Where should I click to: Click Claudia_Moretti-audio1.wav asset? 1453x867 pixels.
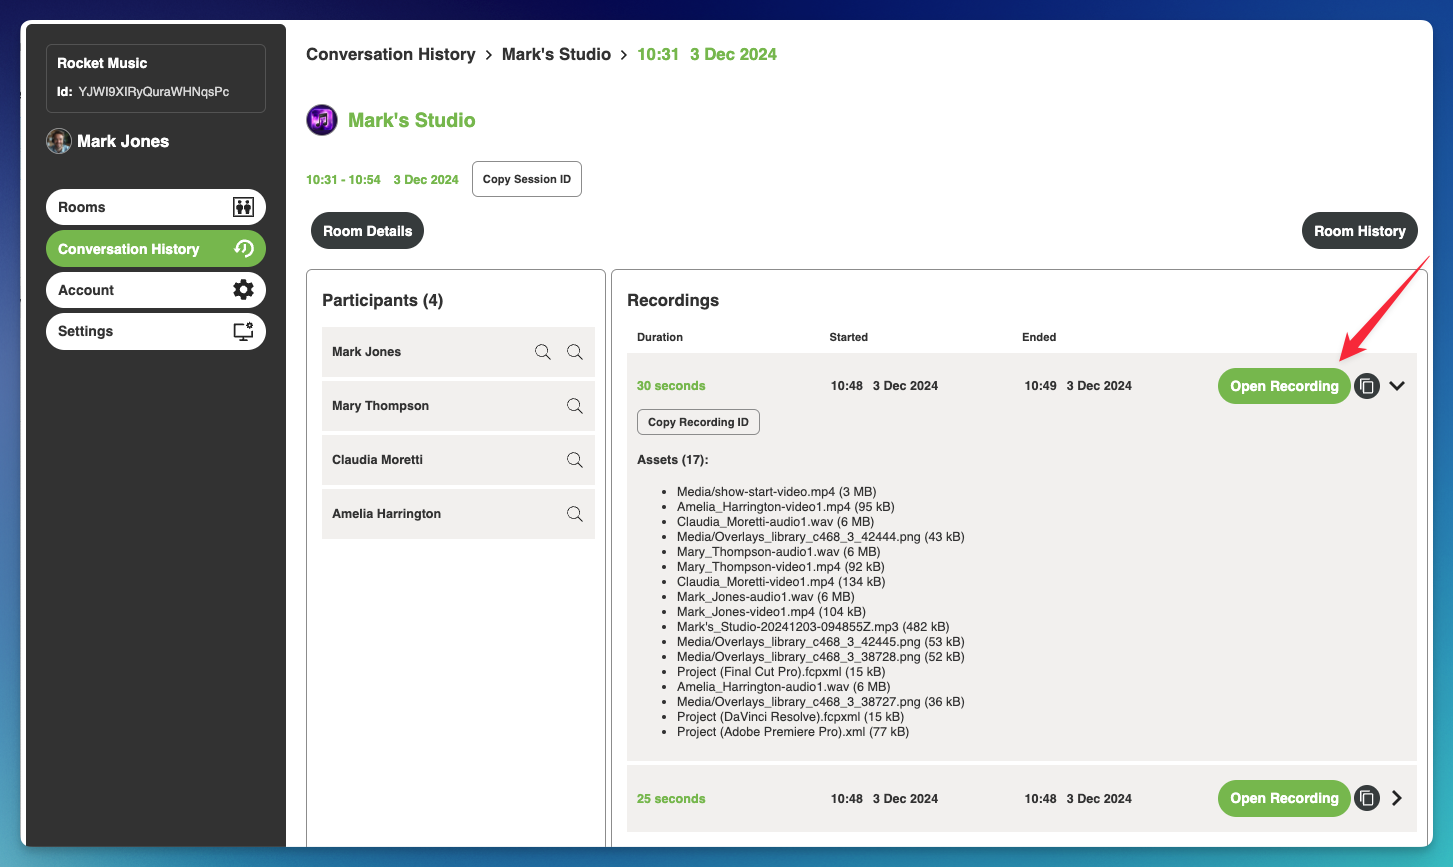[x=775, y=522]
